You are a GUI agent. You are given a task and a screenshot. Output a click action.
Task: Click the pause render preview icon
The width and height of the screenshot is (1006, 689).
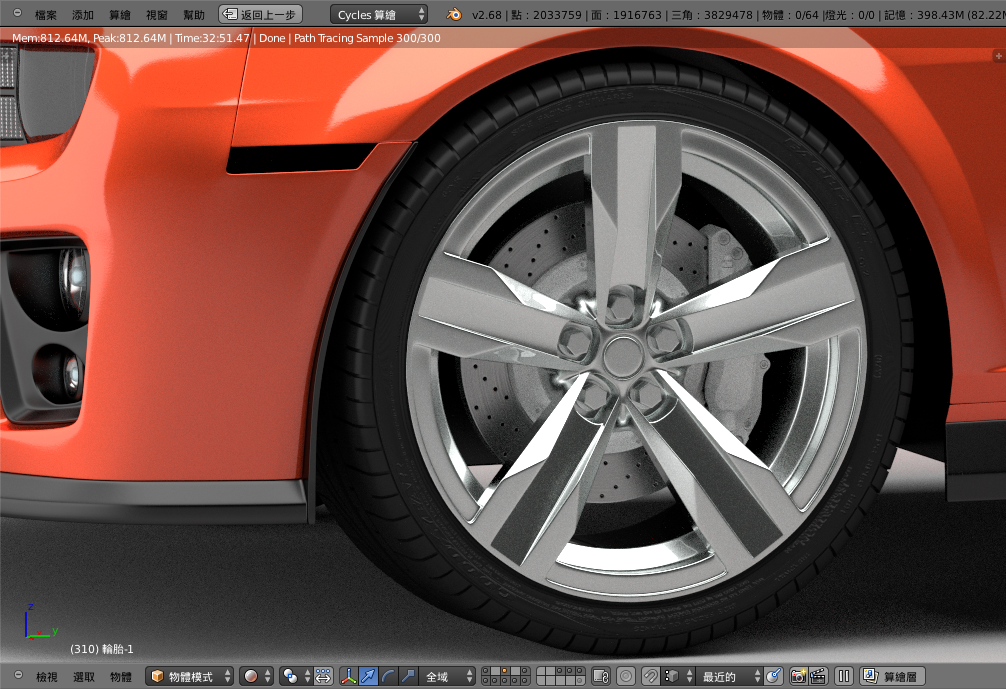844,677
